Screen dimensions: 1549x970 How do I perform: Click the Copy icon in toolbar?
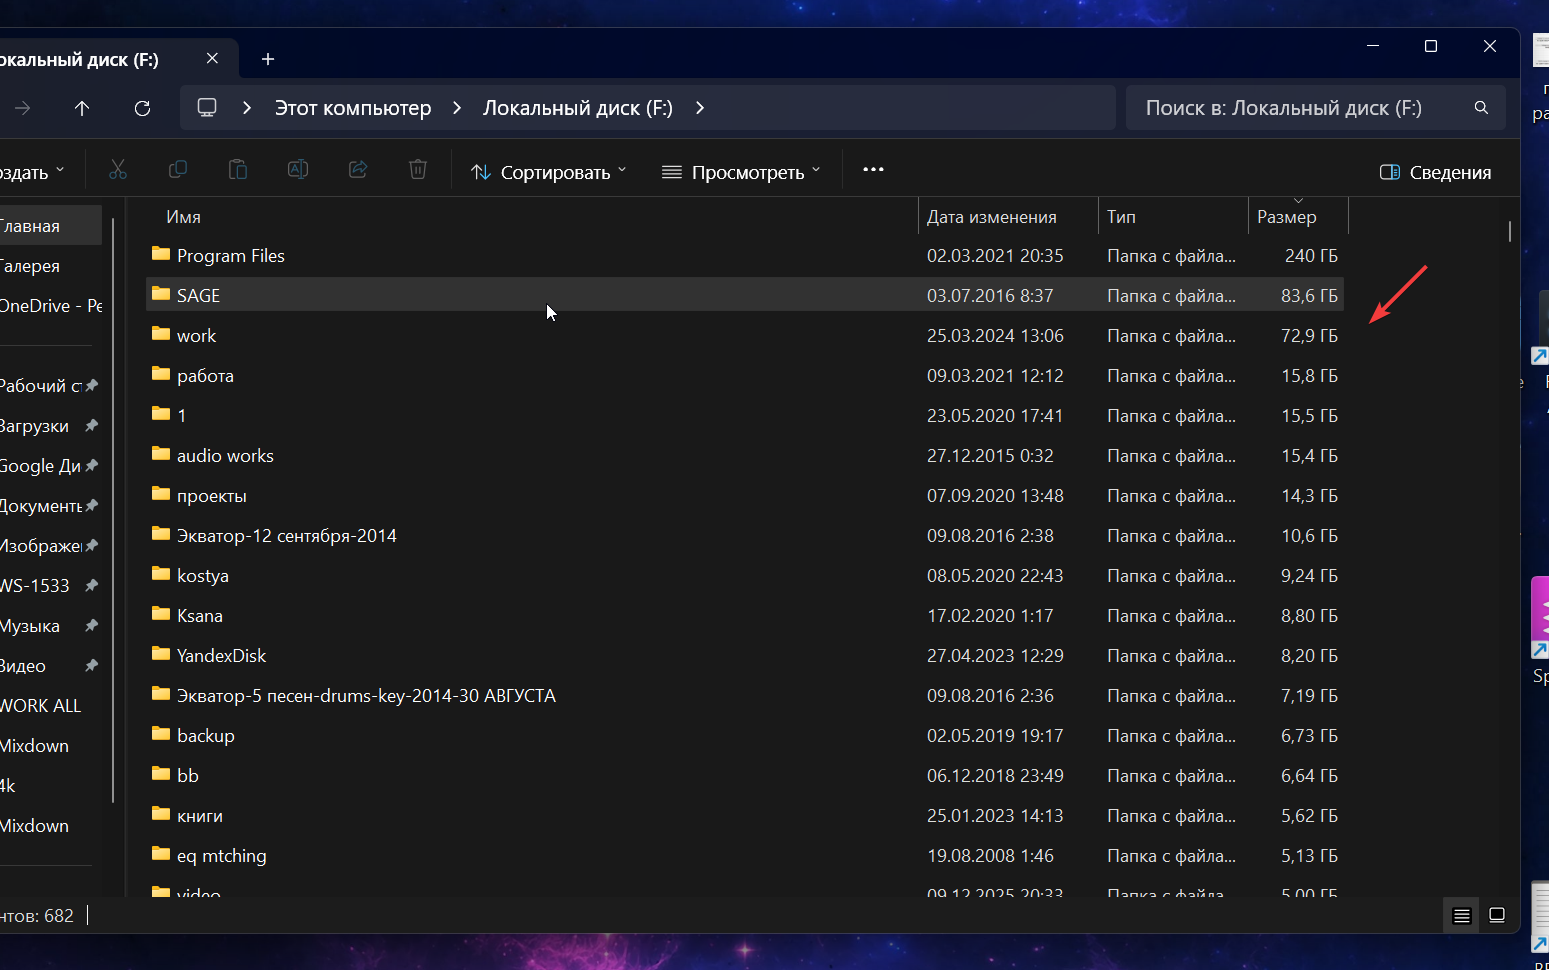pyautogui.click(x=178, y=170)
